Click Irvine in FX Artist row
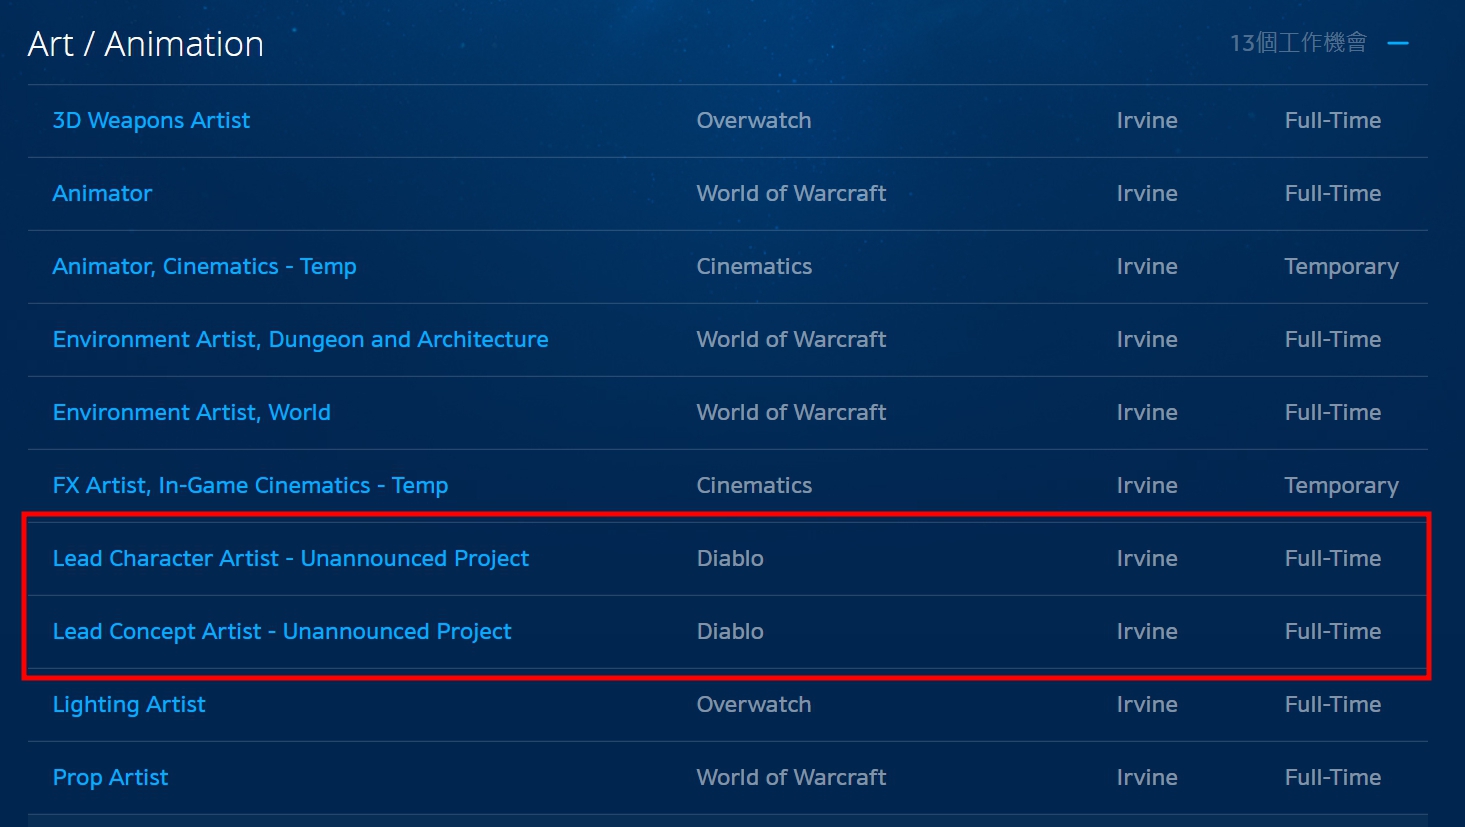The height and width of the screenshot is (827, 1465). [x=1147, y=485]
